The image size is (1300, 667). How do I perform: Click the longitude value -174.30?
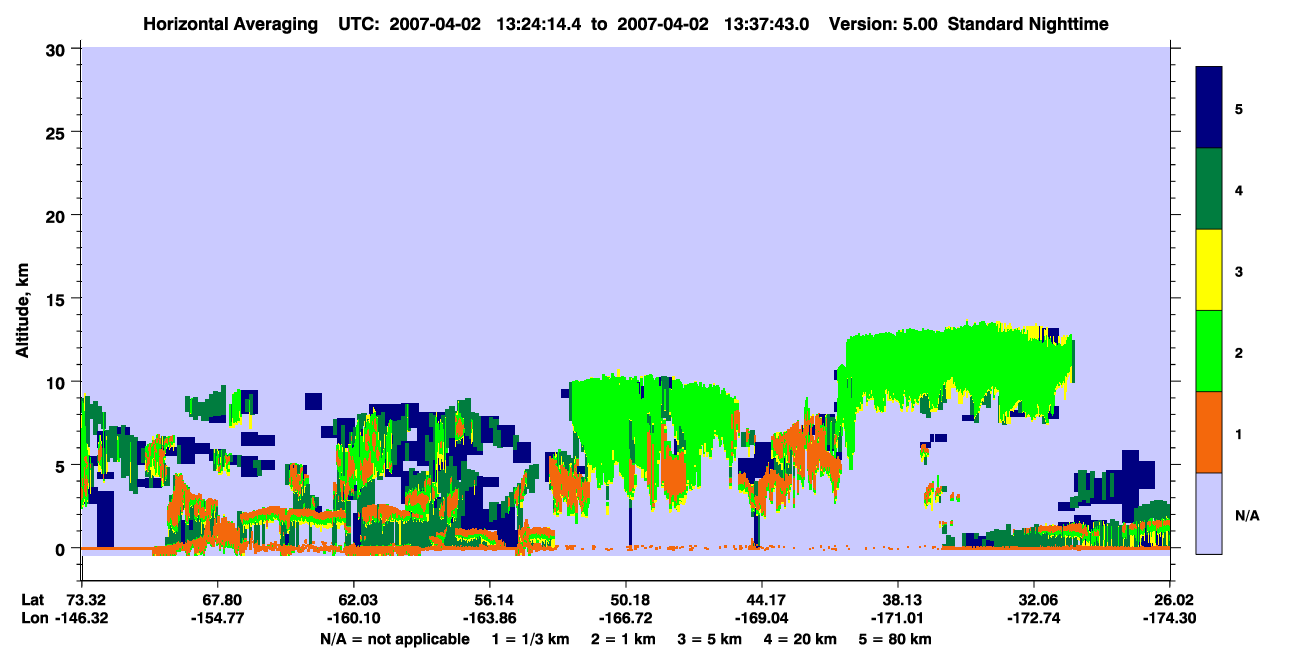click(x=1170, y=618)
